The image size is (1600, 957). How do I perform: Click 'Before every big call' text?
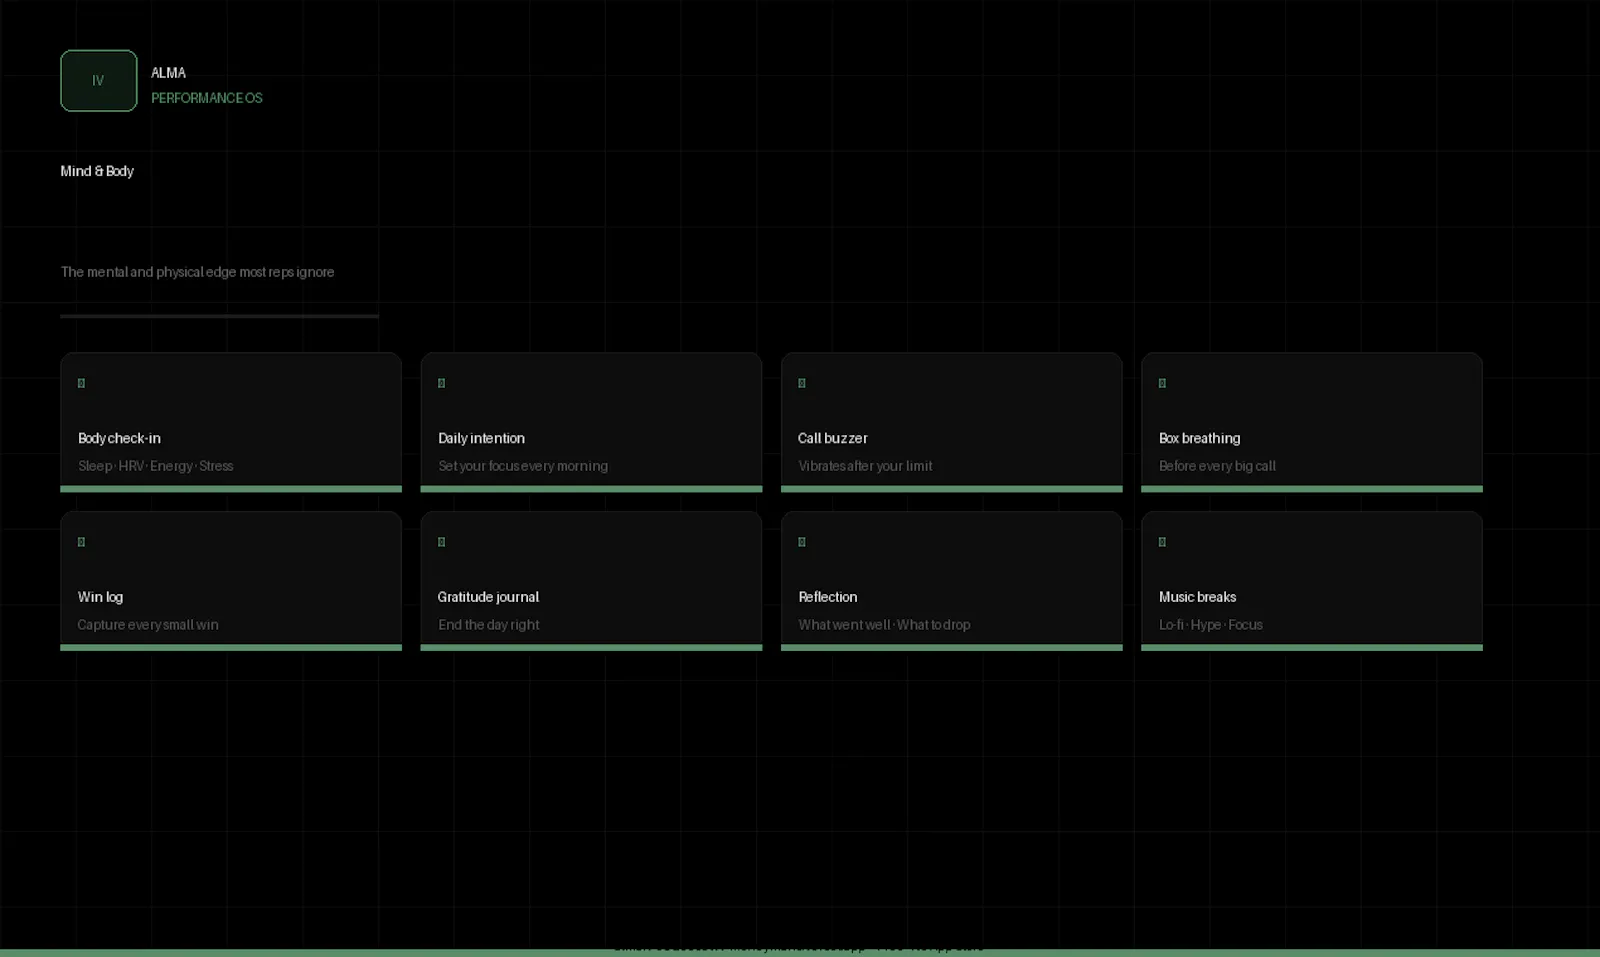coord(1217,466)
